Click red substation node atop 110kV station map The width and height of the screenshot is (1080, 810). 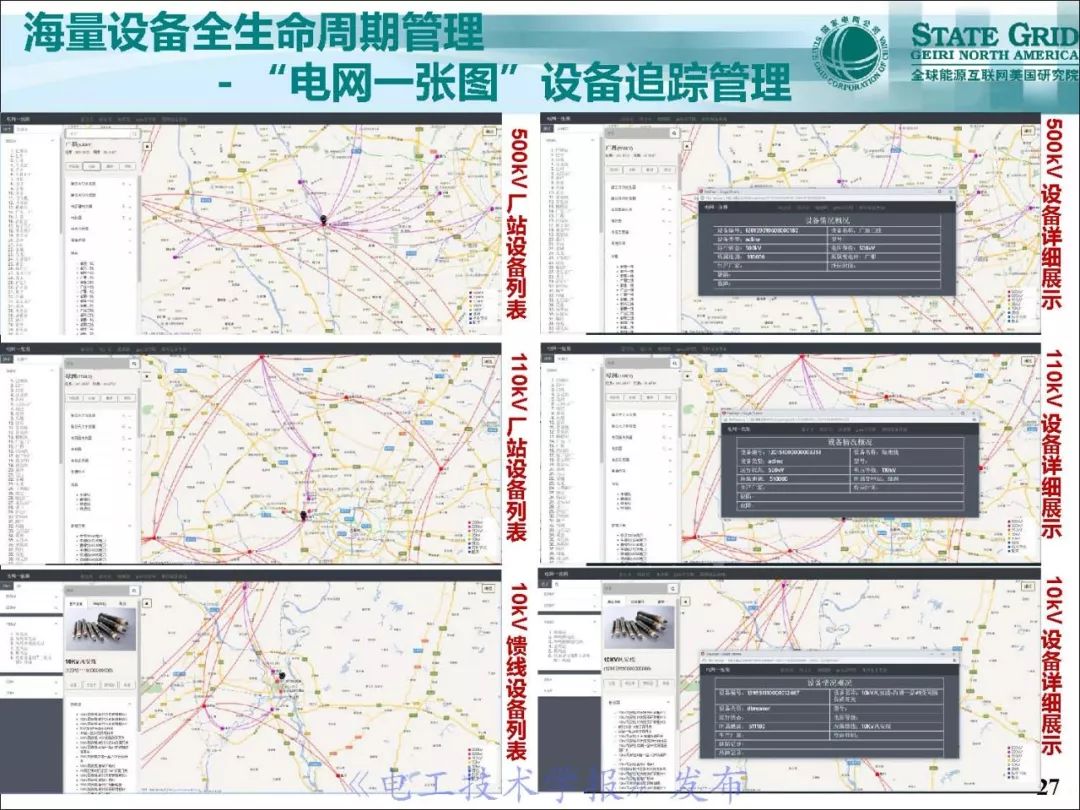262,357
